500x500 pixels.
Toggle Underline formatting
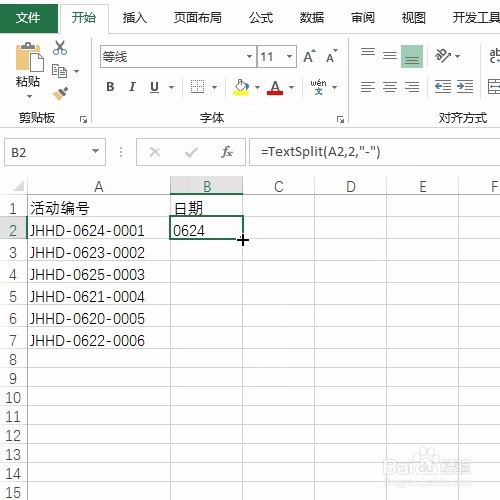click(x=154, y=87)
